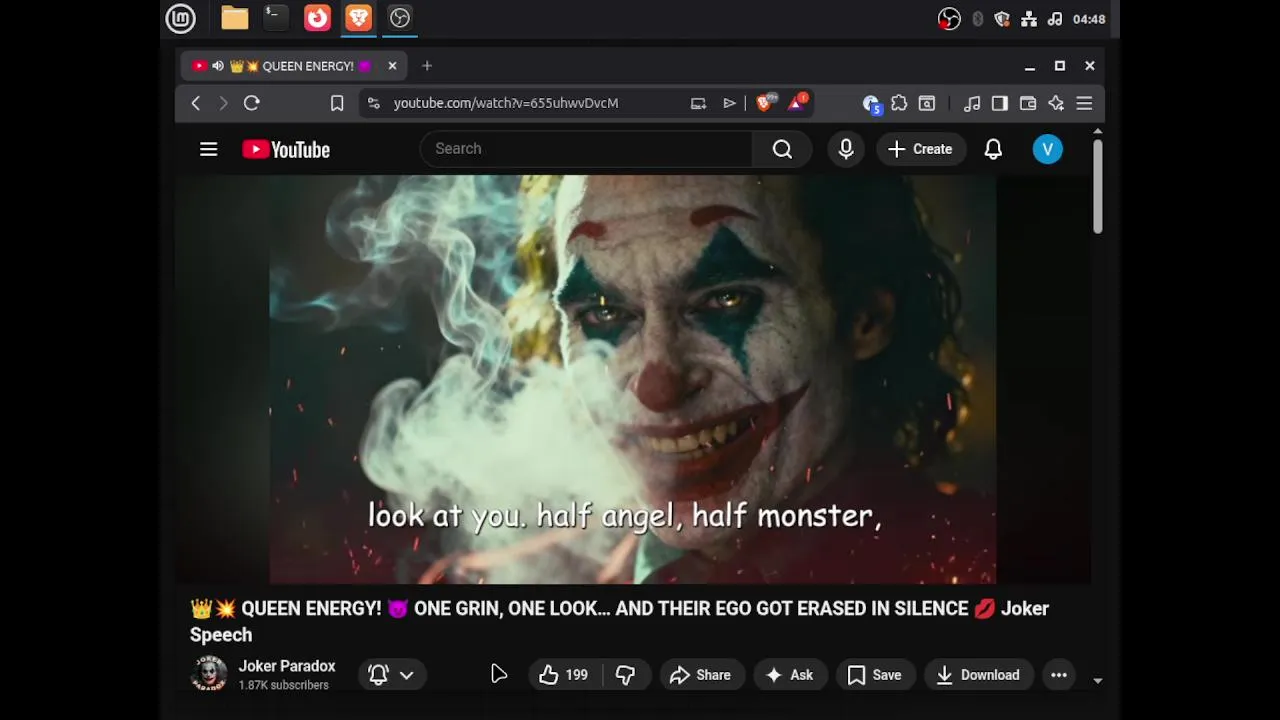
Task: Go back in the browser
Action: click(x=196, y=103)
